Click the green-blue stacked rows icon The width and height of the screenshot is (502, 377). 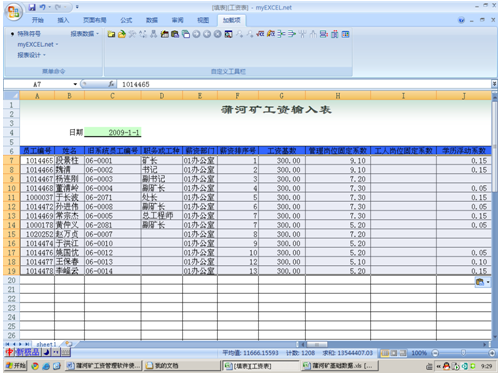click(324, 34)
